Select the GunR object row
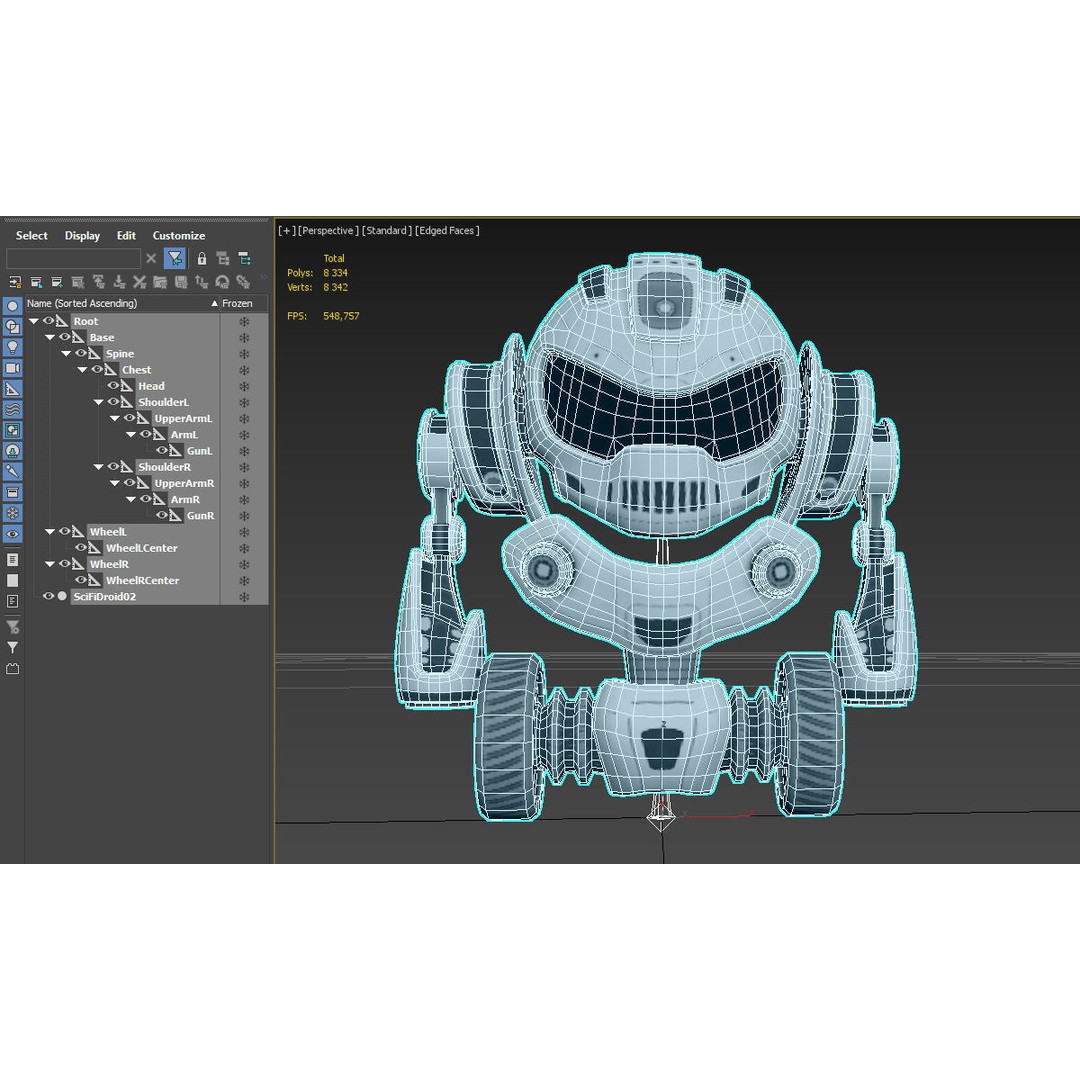Viewport: 1080px width, 1080px height. coord(200,515)
